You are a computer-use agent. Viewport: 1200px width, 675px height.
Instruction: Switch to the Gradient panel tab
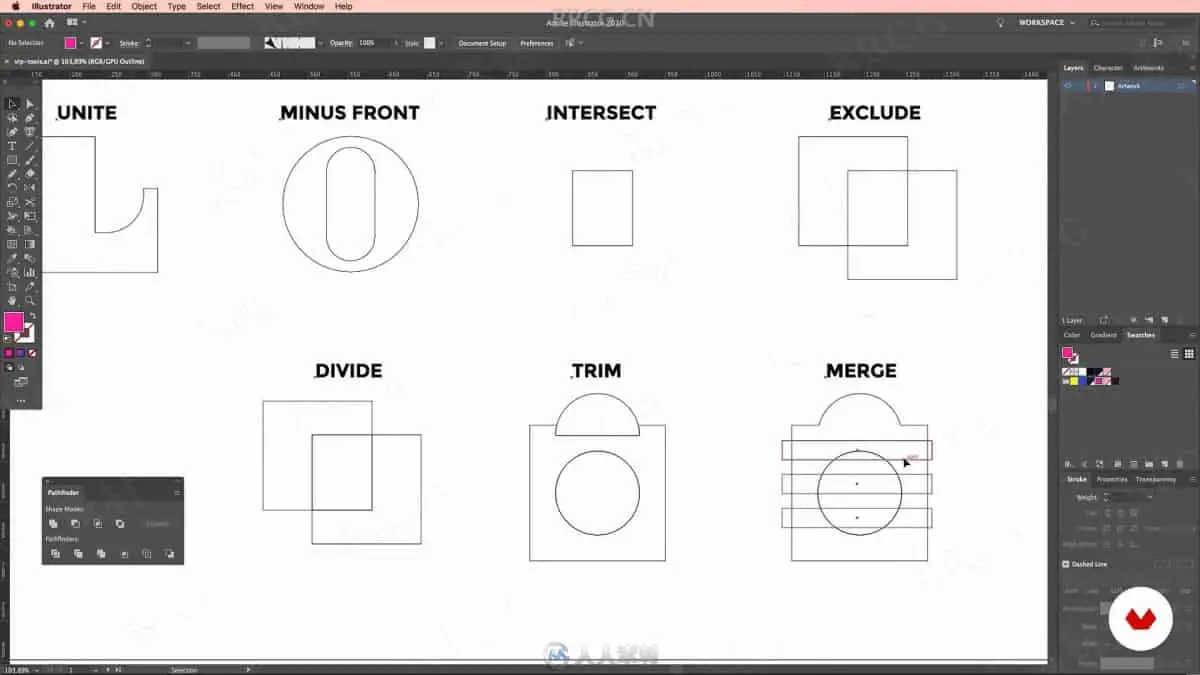(1103, 335)
